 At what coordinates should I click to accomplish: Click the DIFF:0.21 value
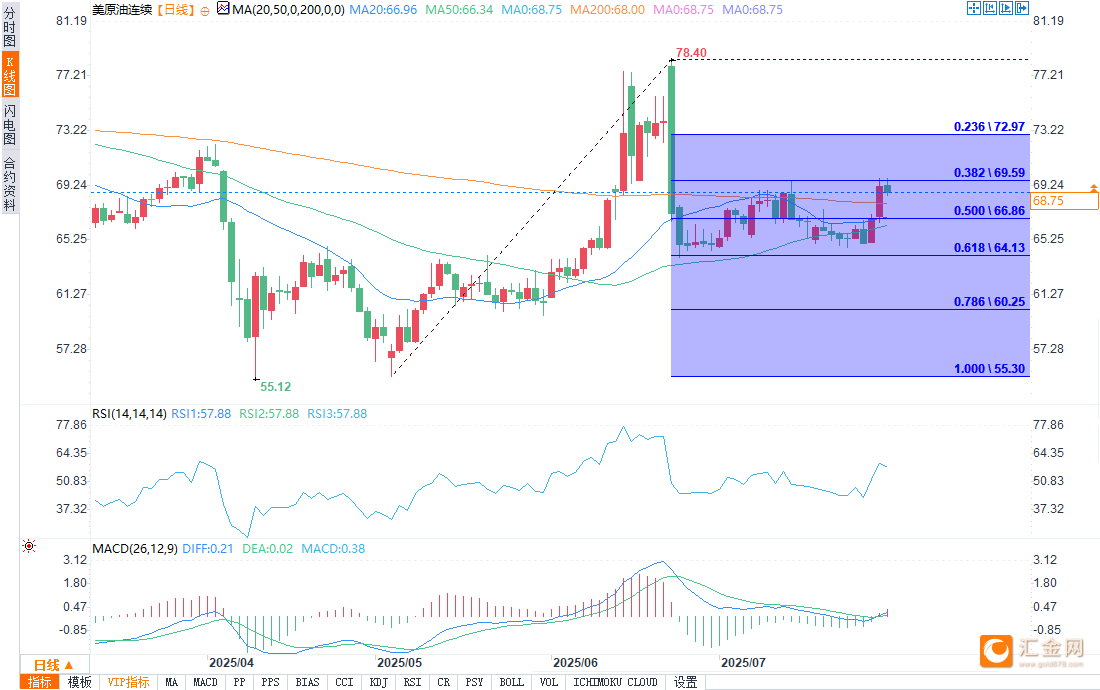(x=208, y=548)
